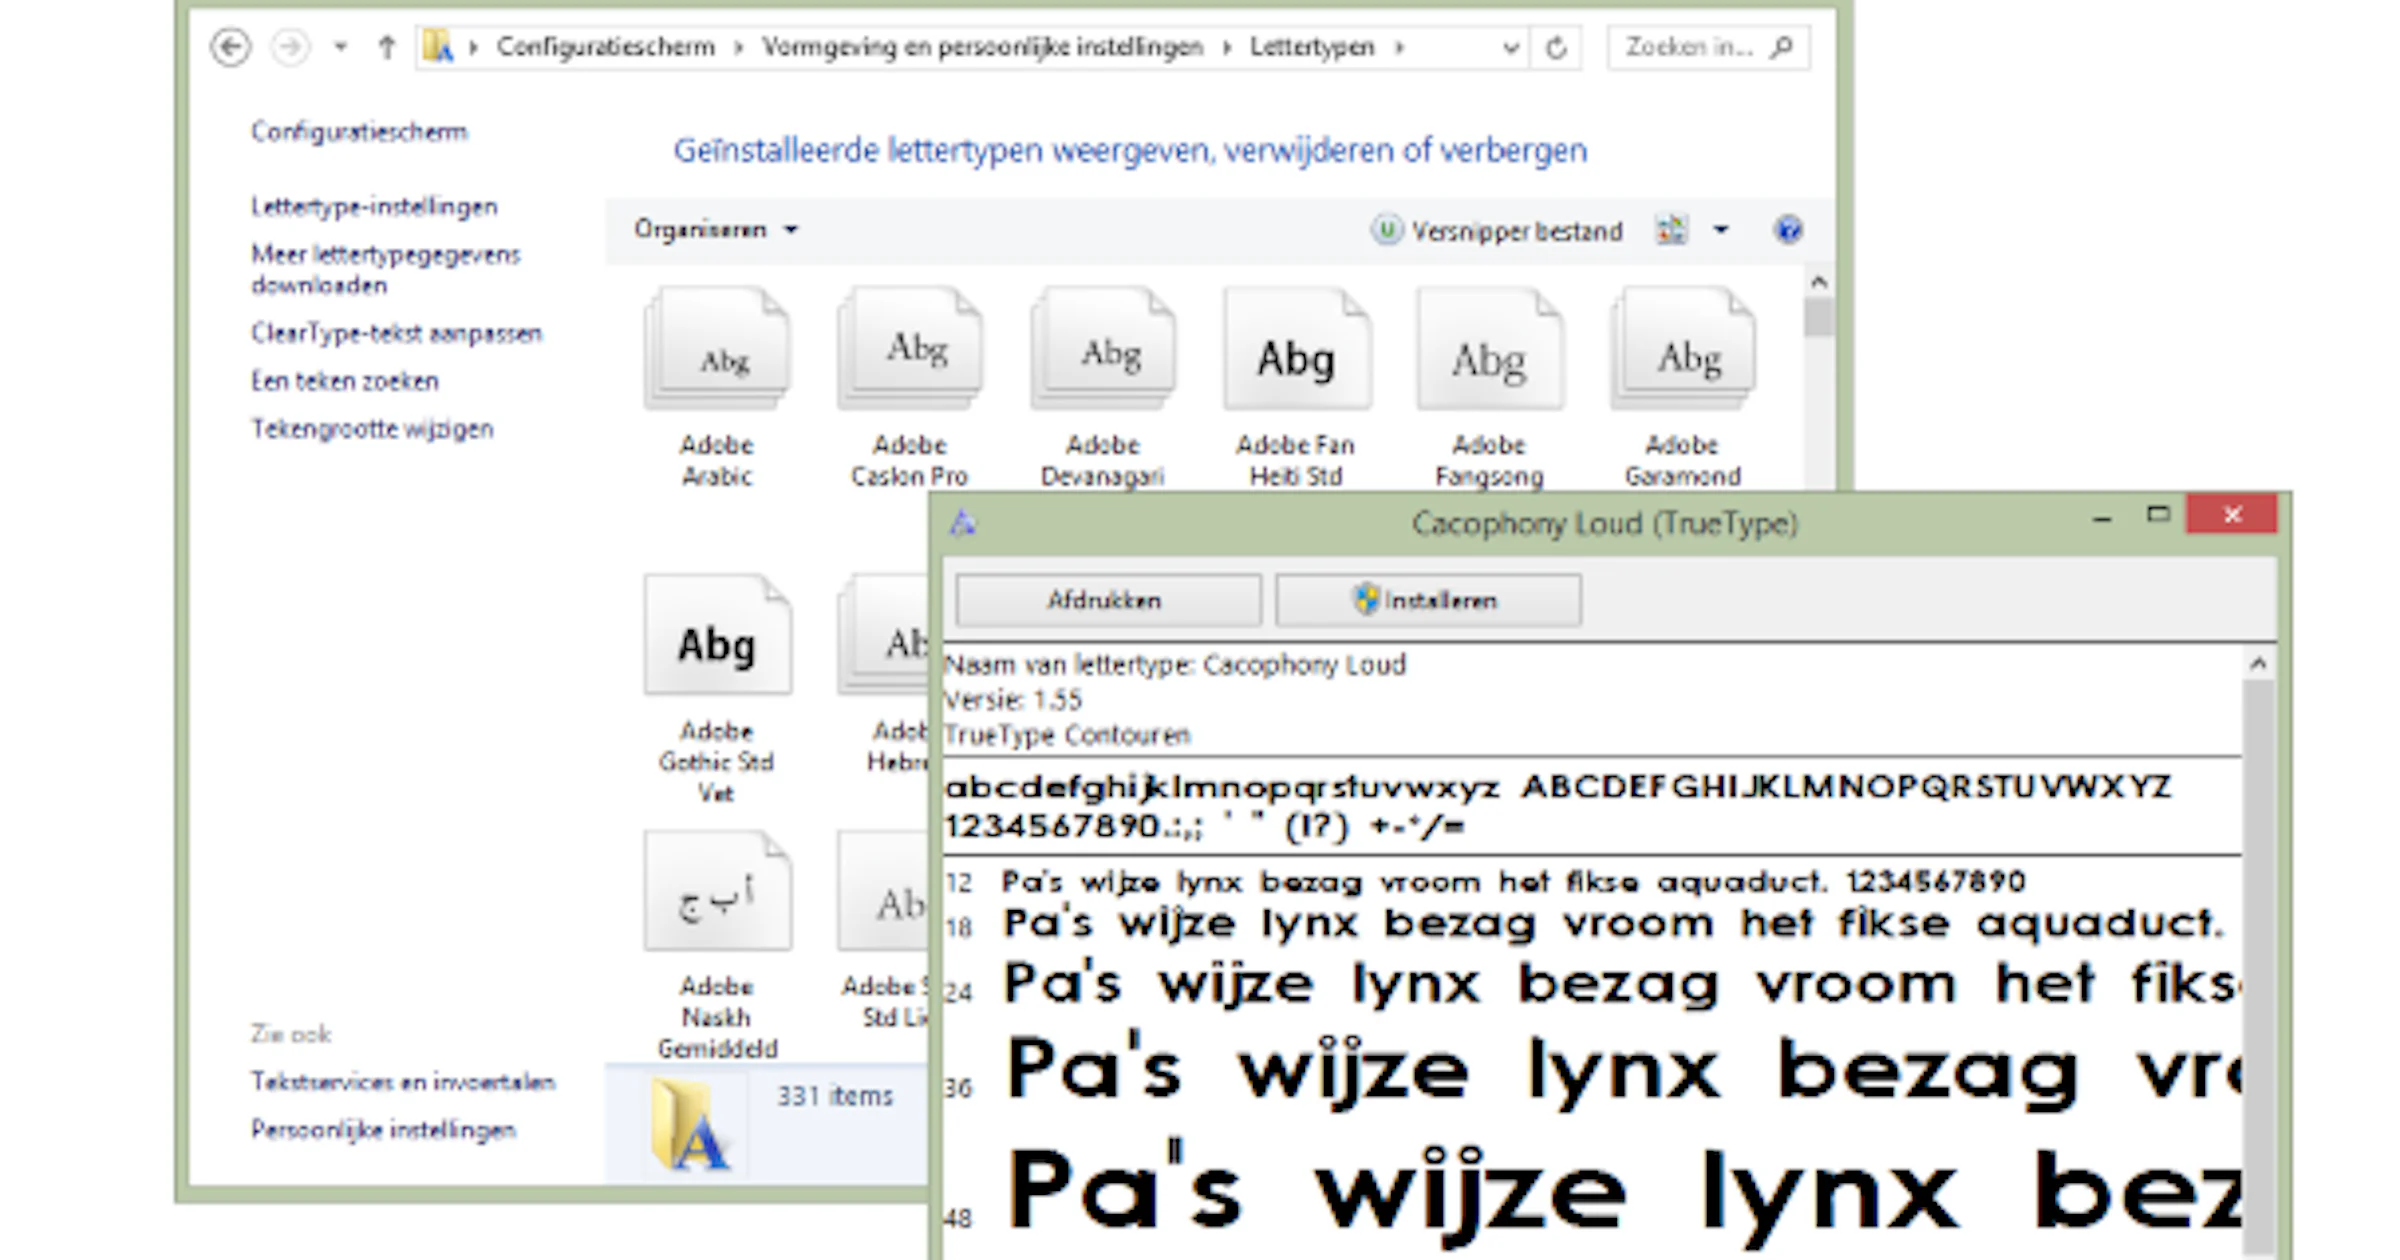
Task: Click the Cacophony Loud (TrueType) title bar
Action: tap(1604, 524)
